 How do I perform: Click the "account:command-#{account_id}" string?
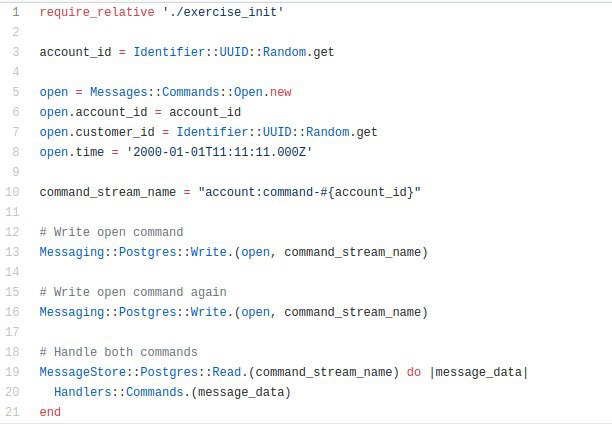pos(309,192)
